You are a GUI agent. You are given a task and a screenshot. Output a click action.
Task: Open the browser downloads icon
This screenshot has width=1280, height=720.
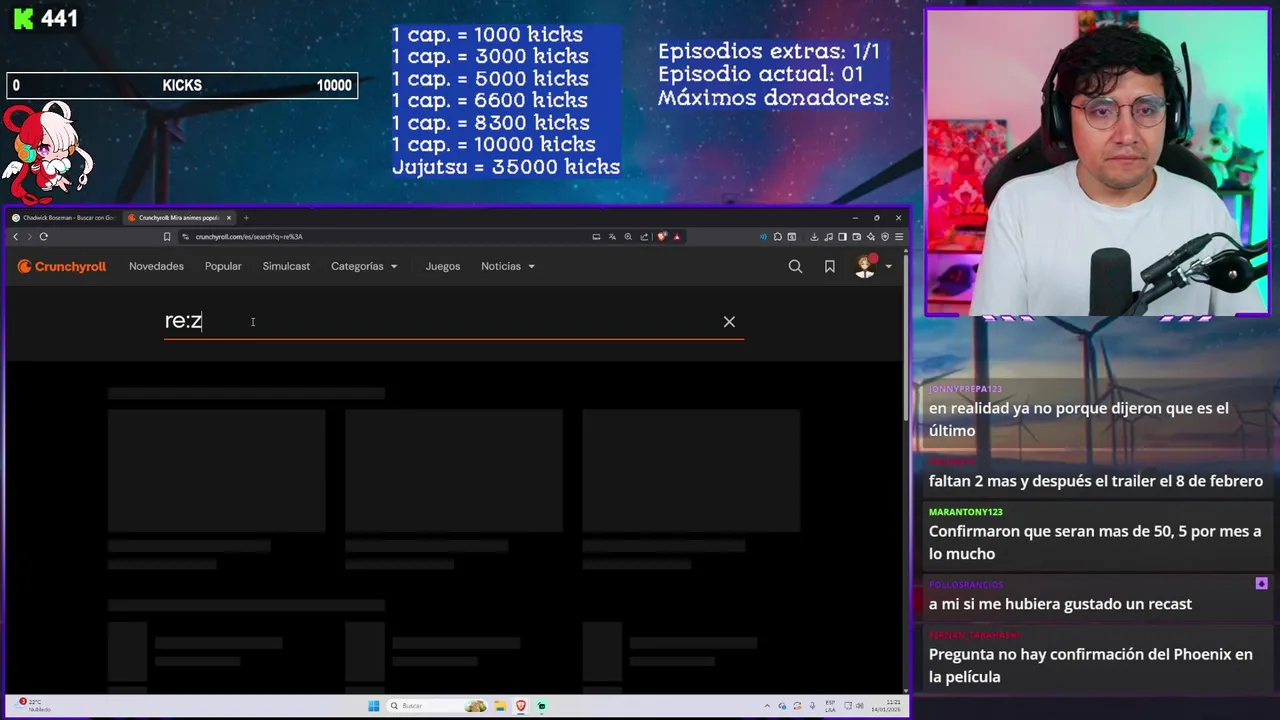(814, 237)
